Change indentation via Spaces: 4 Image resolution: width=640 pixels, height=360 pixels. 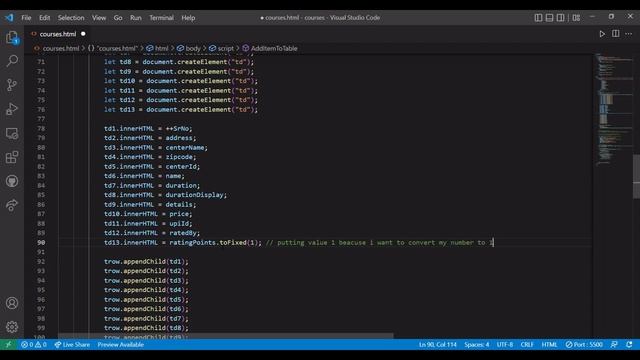point(476,344)
